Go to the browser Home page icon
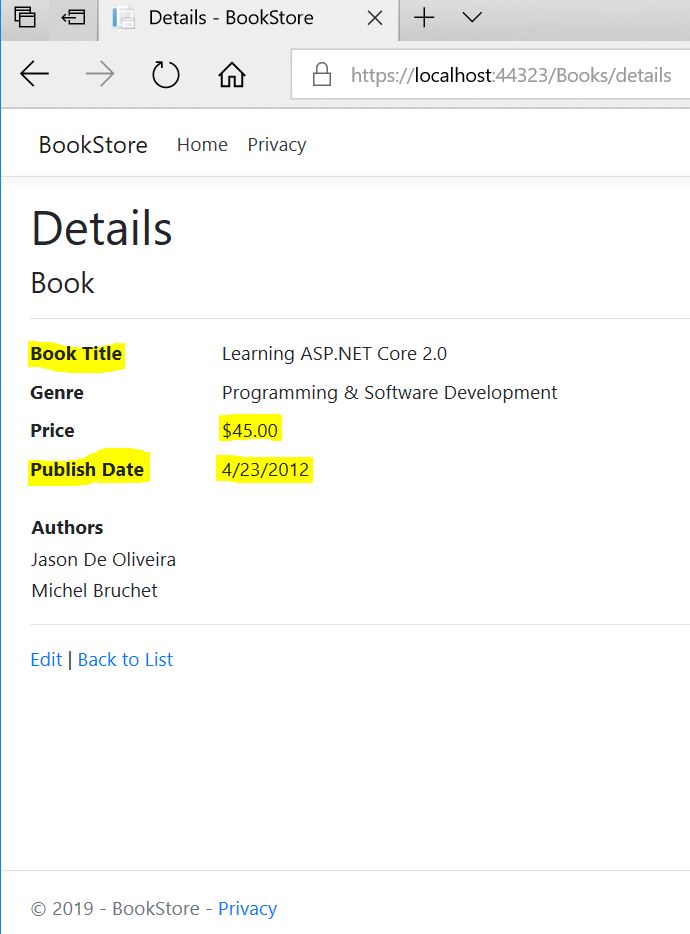The width and height of the screenshot is (690, 934). coord(232,75)
